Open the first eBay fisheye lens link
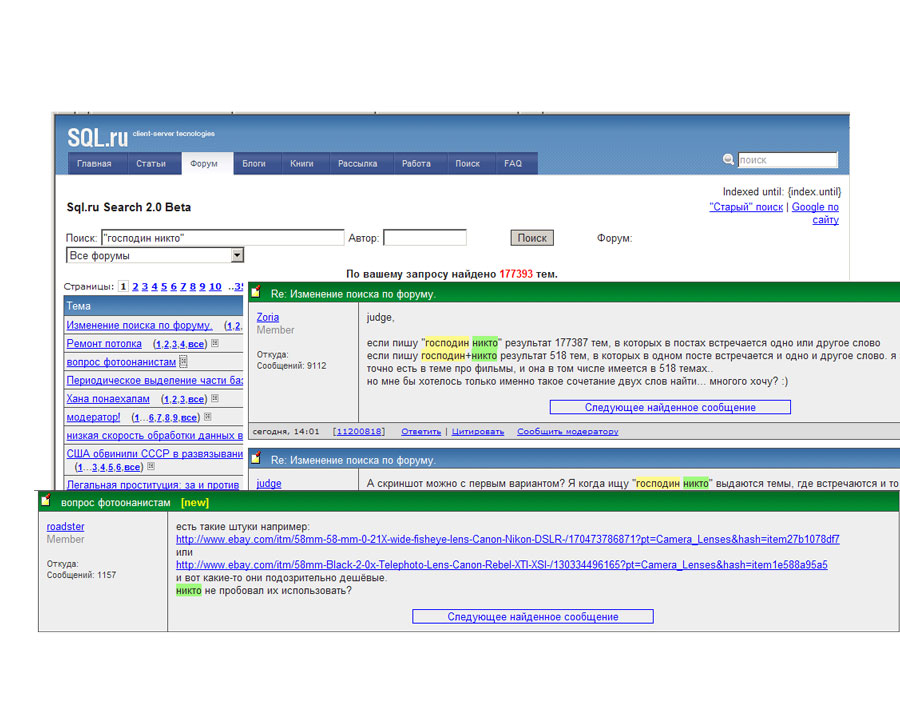Screen dimensions: 900x719 [507, 540]
